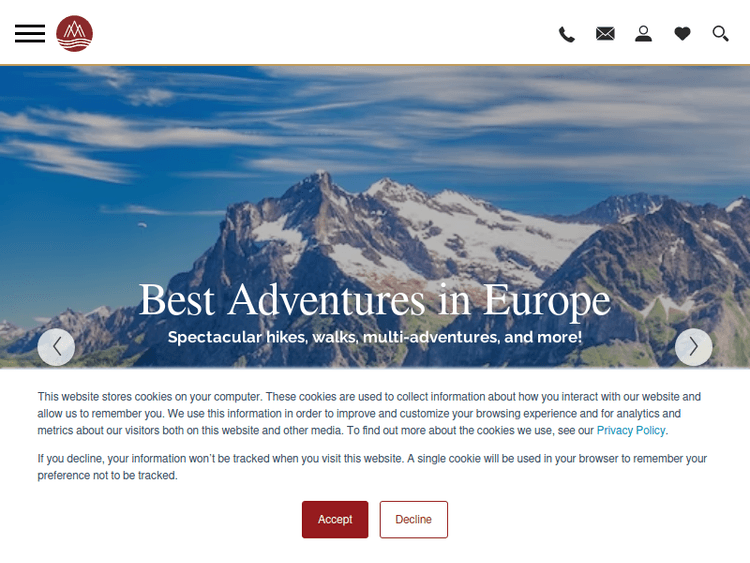Open the hamburger navigation menu
Screen dimensions: 750x563
tap(30, 33)
